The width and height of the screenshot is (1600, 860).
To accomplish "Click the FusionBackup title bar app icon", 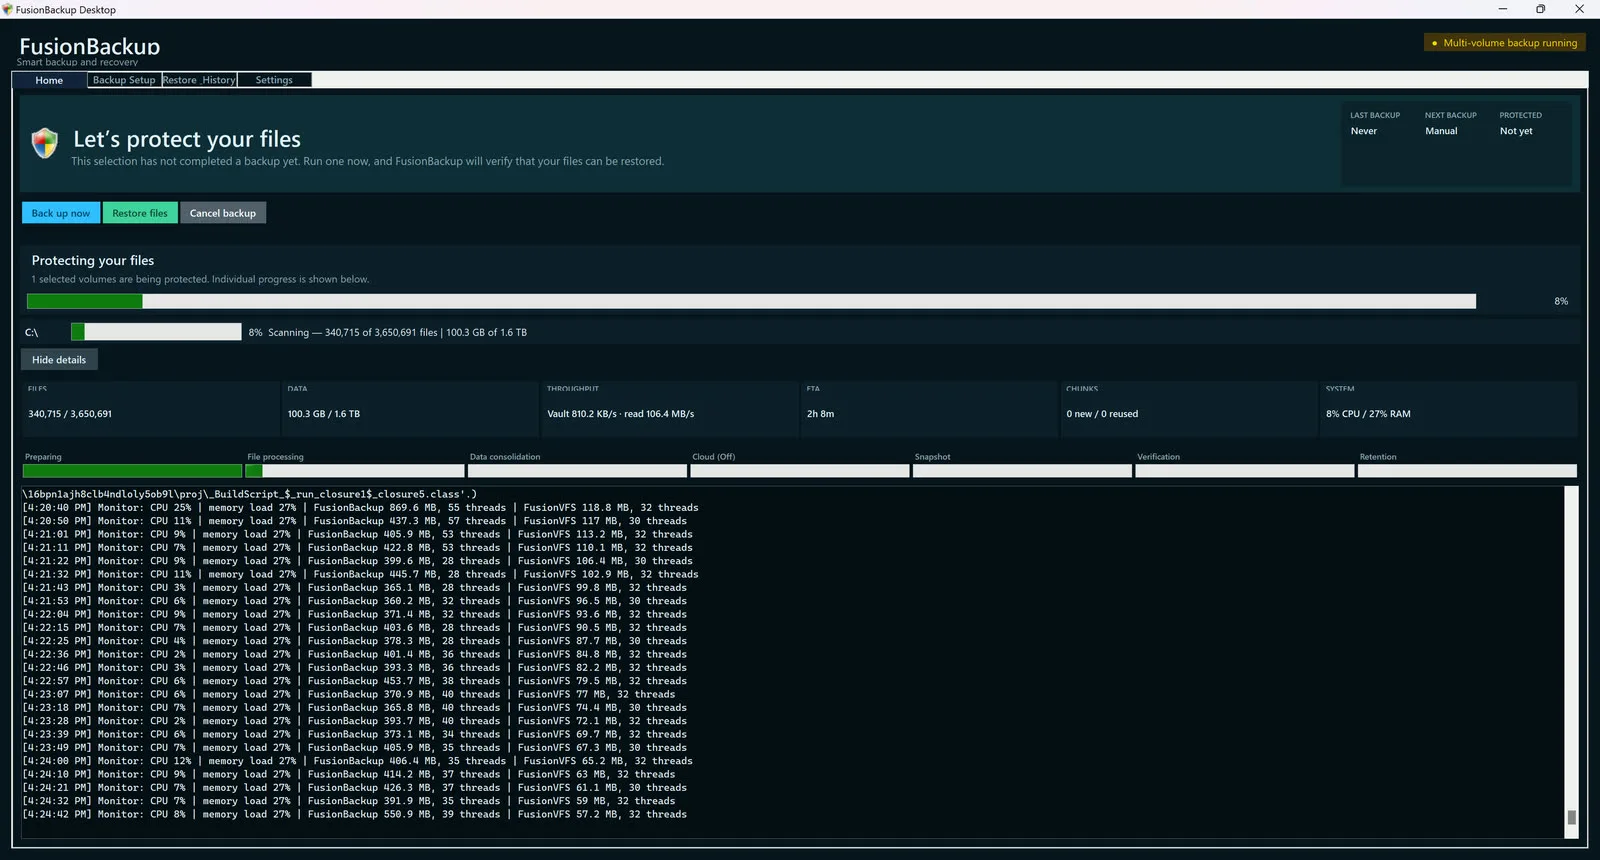I will [7, 9].
